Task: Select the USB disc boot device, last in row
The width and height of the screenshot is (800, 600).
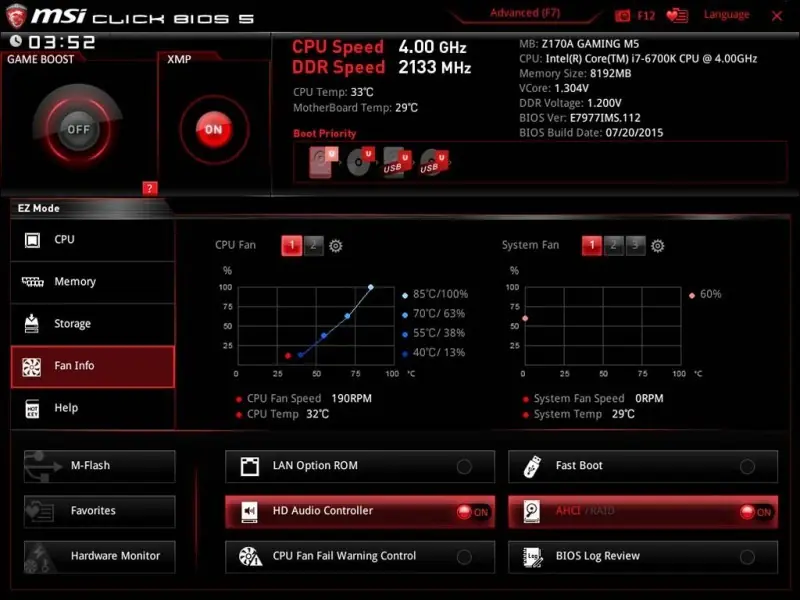Action: [434, 162]
